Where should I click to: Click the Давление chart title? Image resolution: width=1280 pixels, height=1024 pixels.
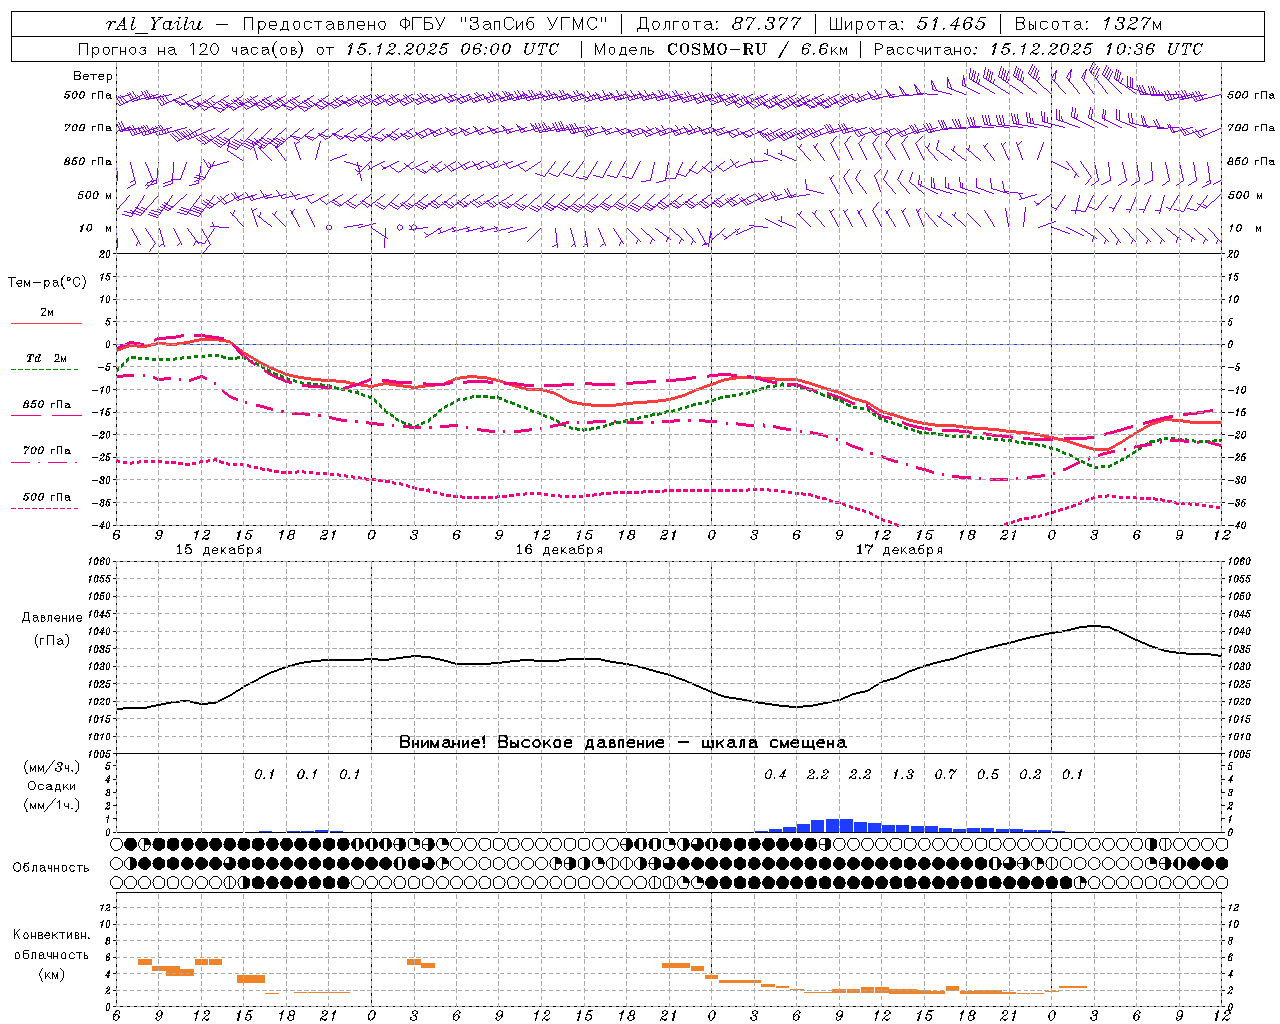click(52, 618)
